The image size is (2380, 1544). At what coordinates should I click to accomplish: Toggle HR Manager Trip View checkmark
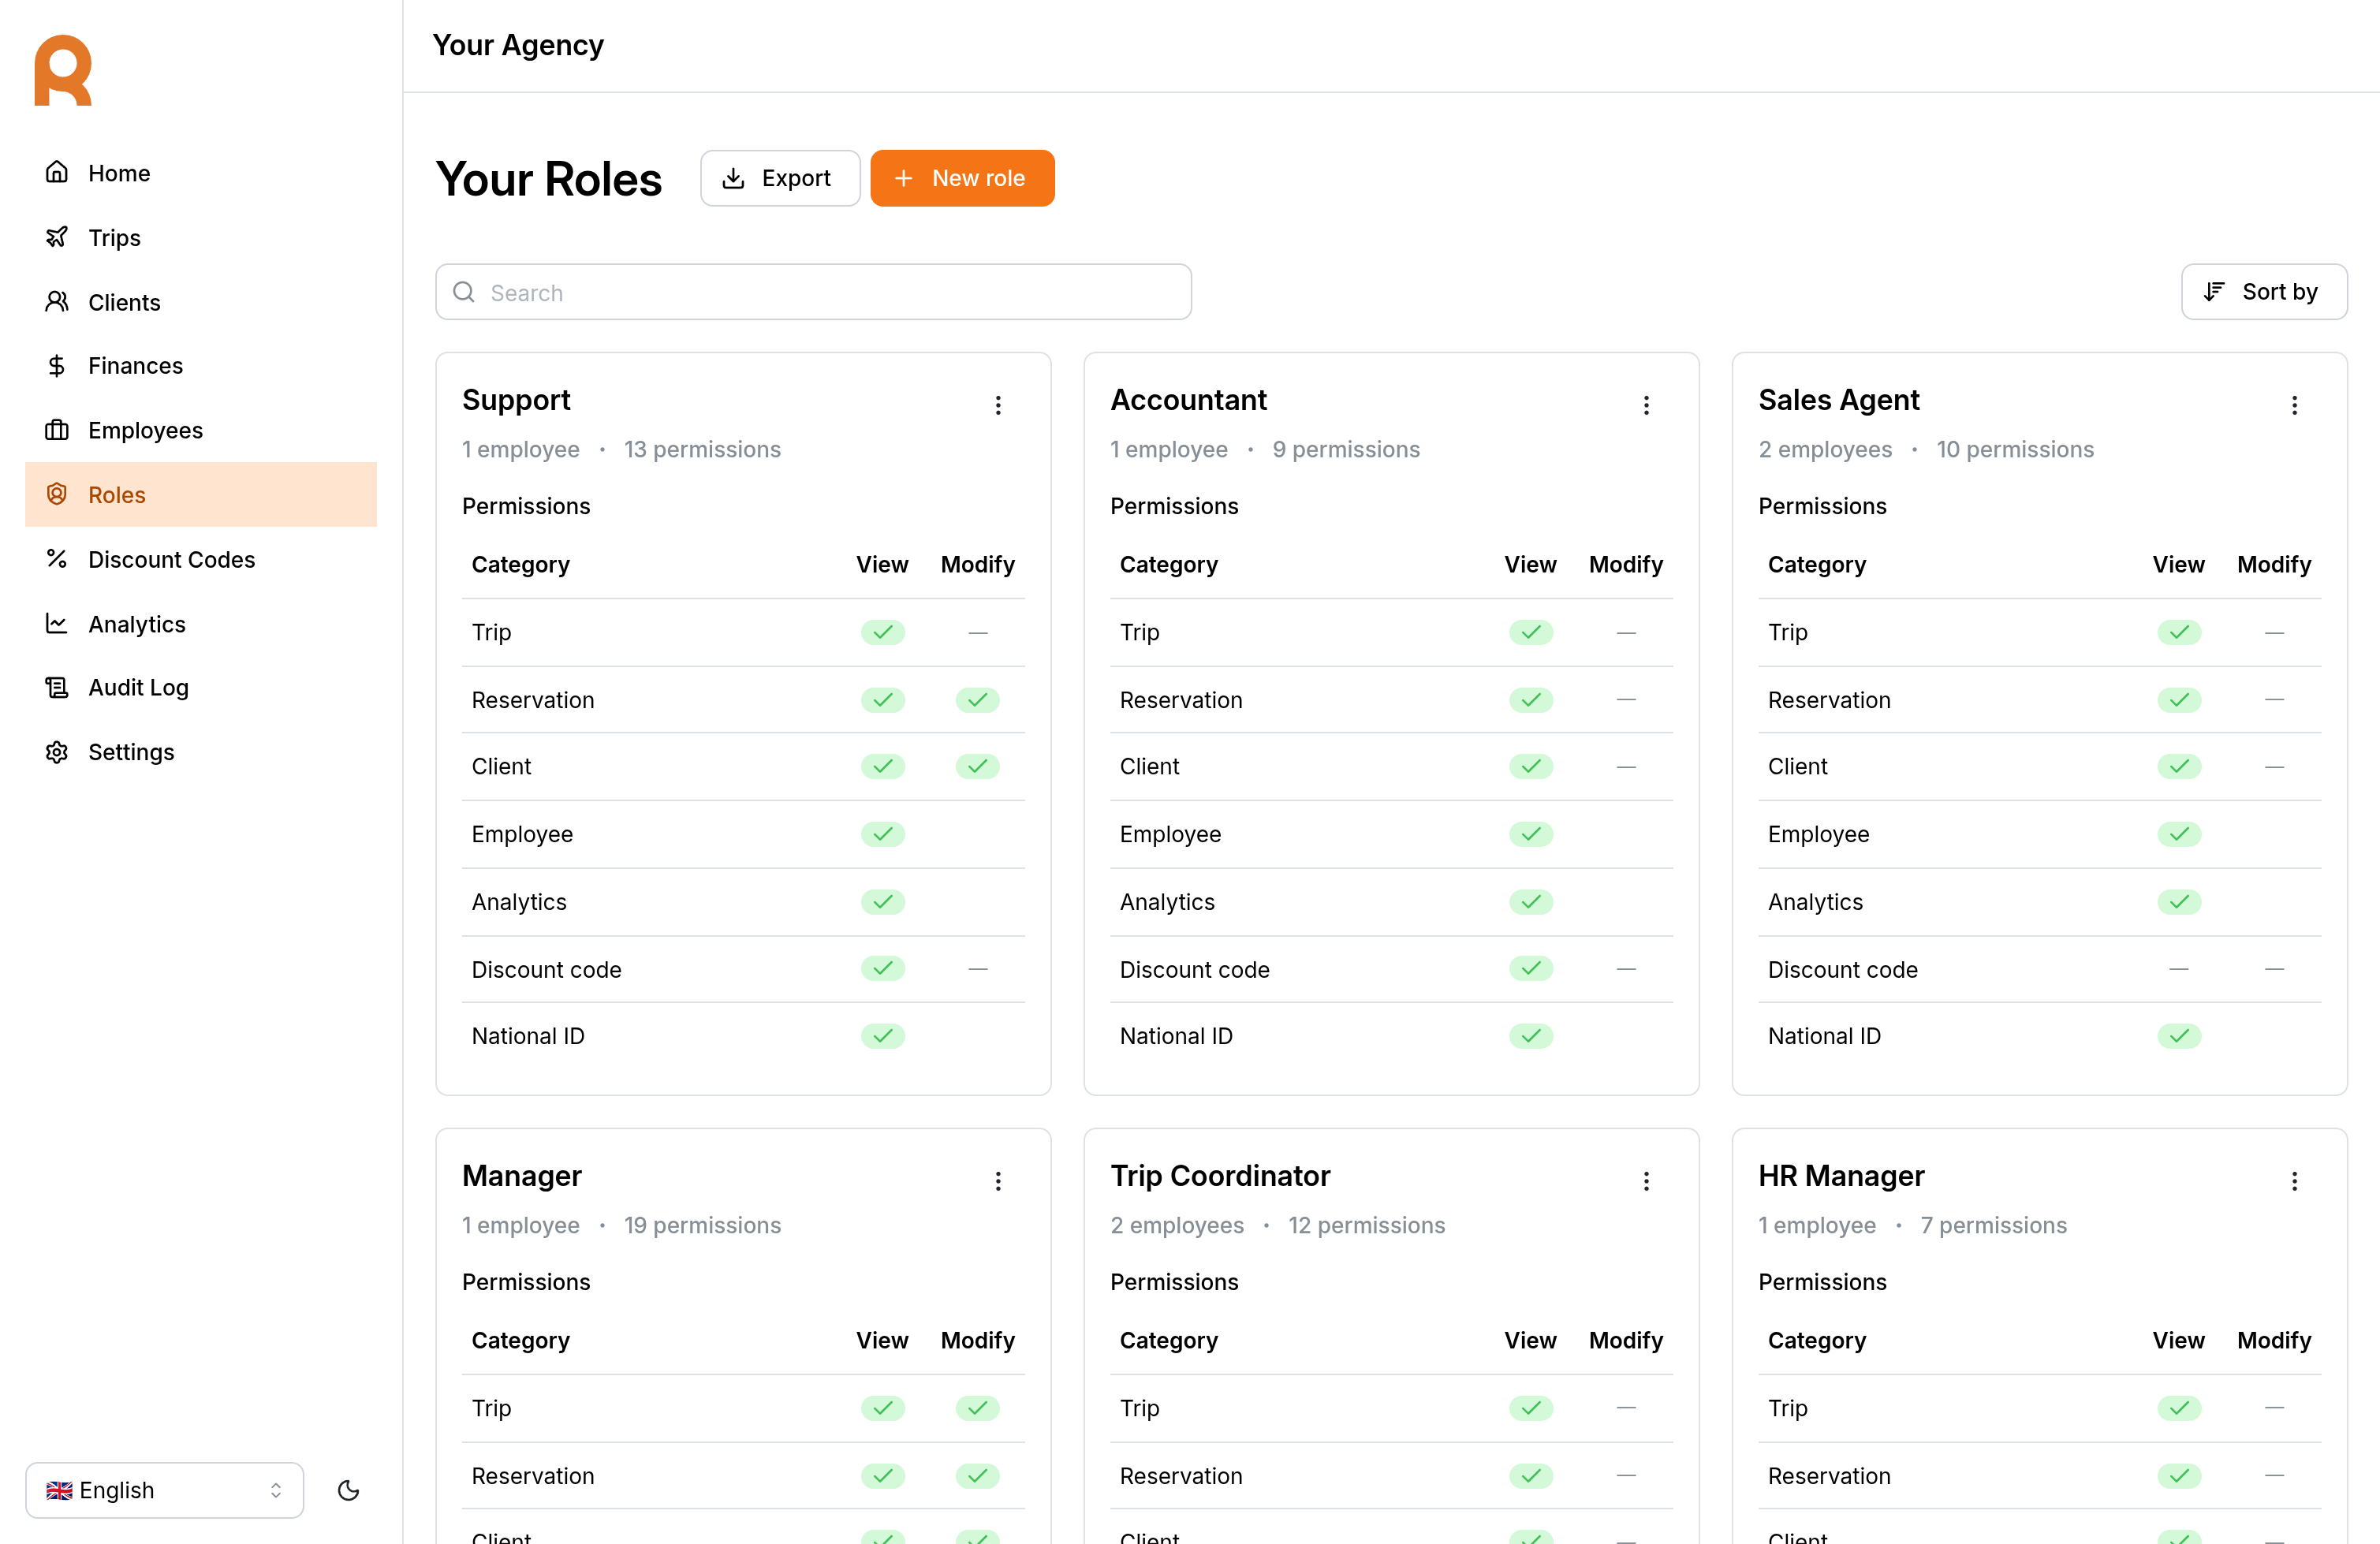click(x=2178, y=1408)
